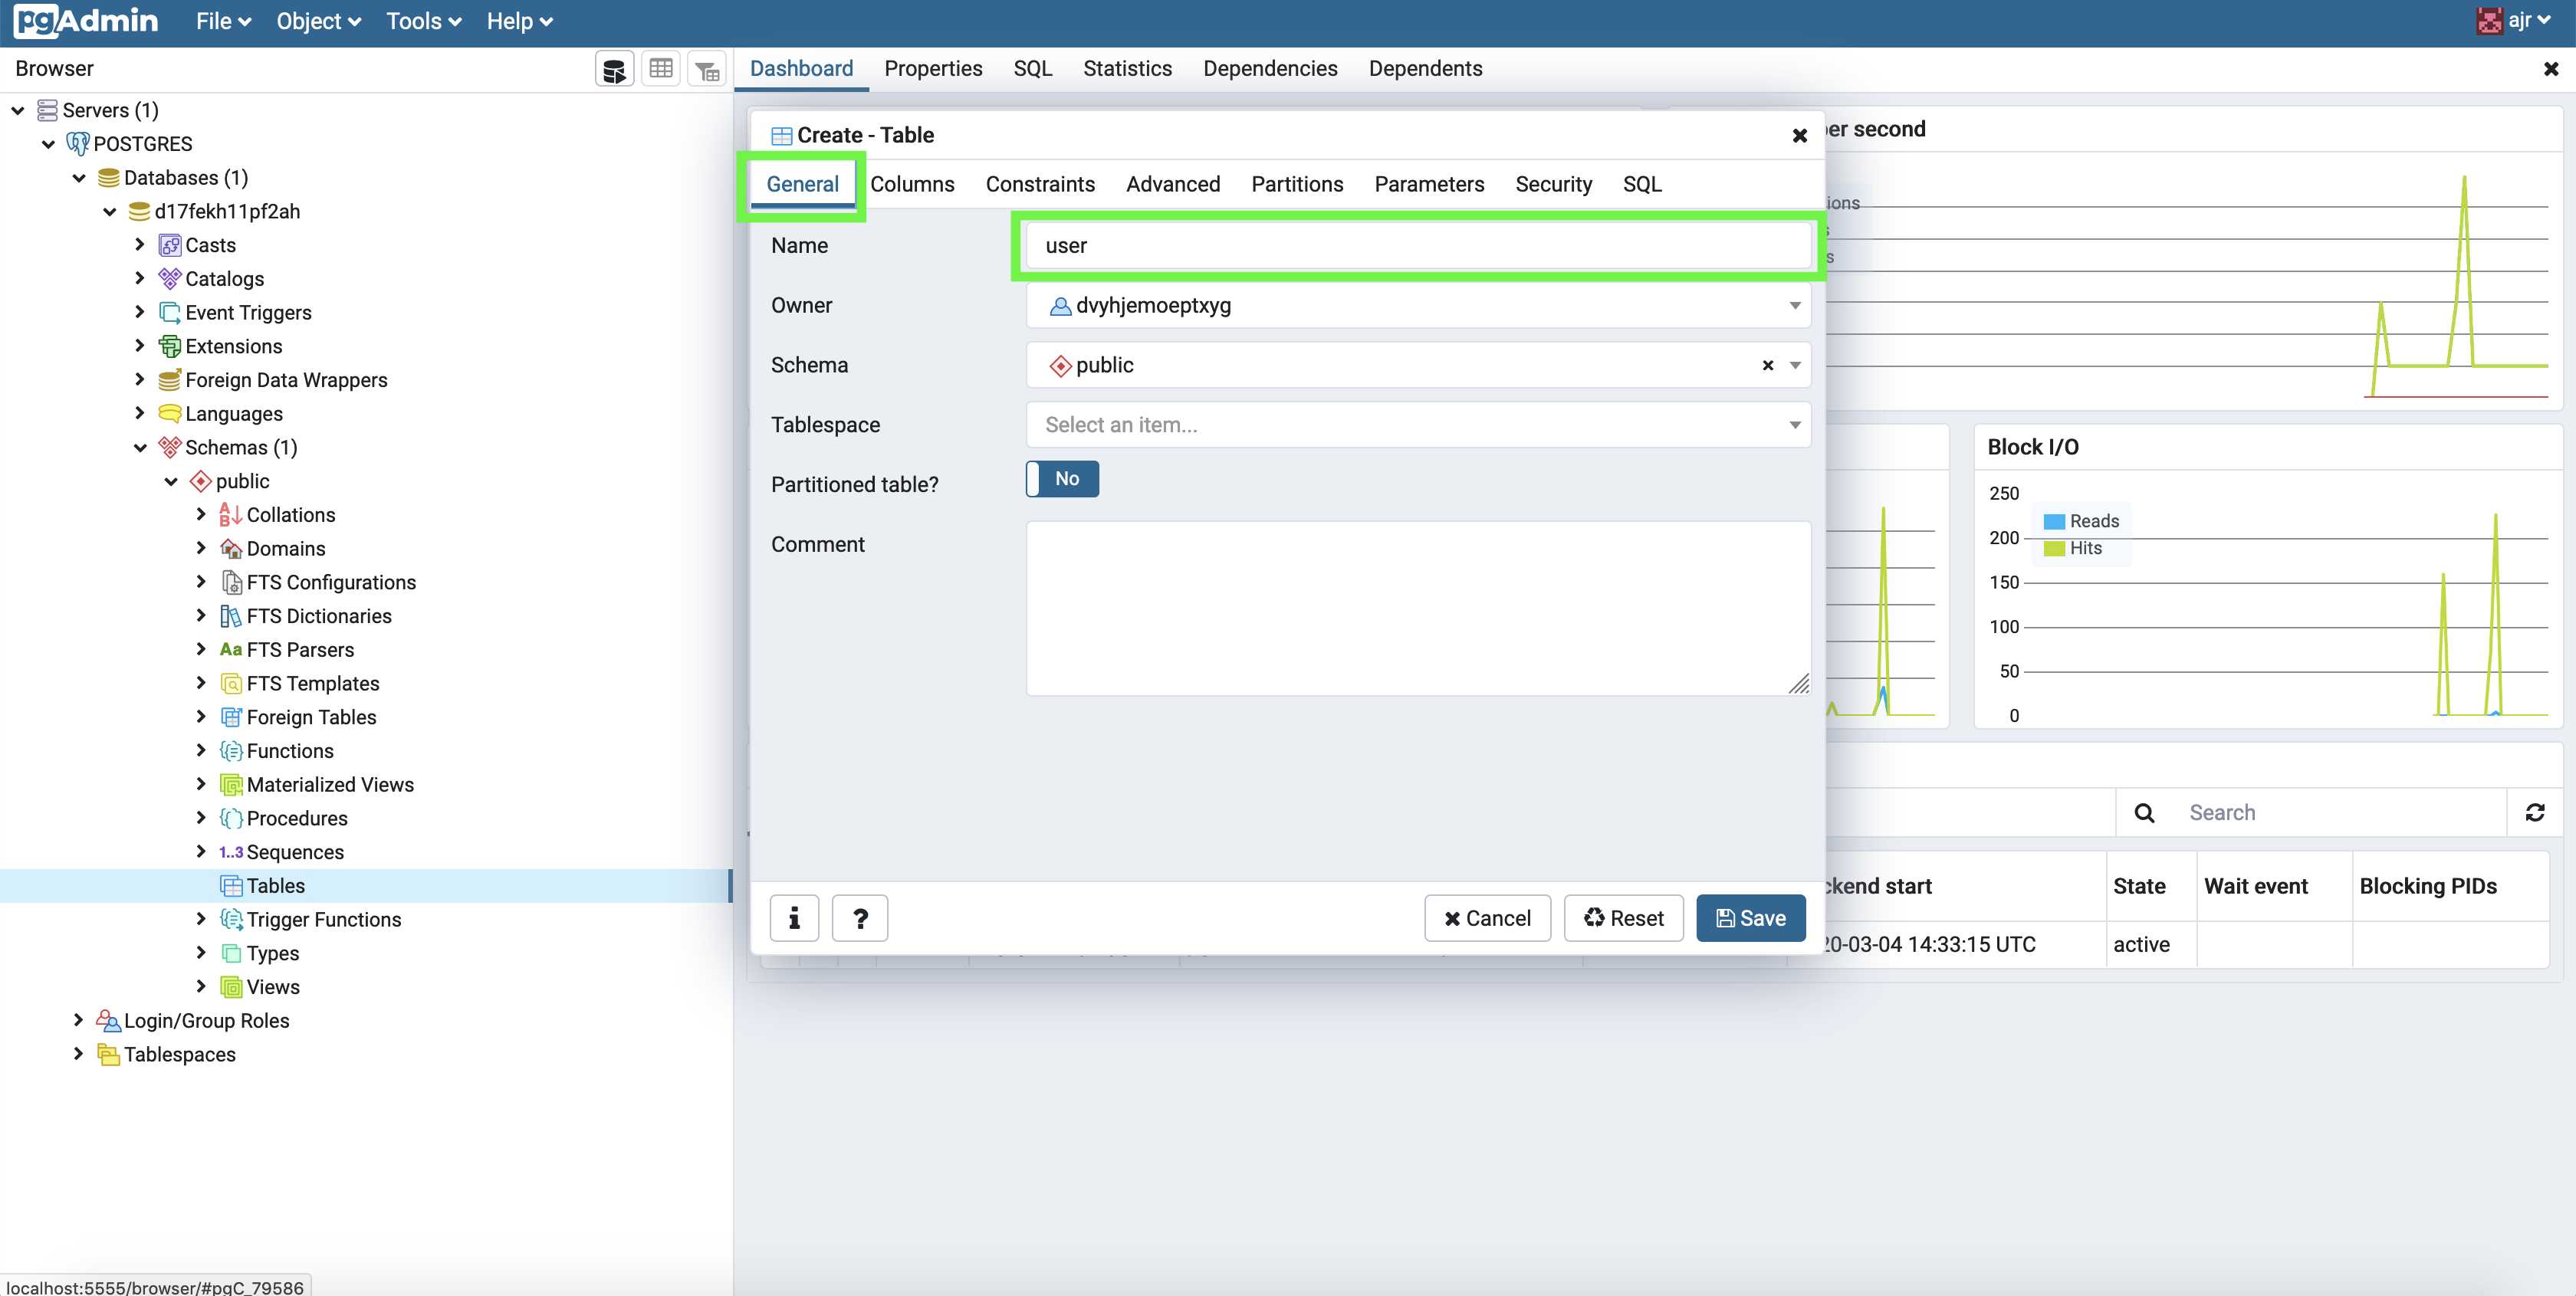
Task: Click the Reset button
Action: click(x=1623, y=918)
